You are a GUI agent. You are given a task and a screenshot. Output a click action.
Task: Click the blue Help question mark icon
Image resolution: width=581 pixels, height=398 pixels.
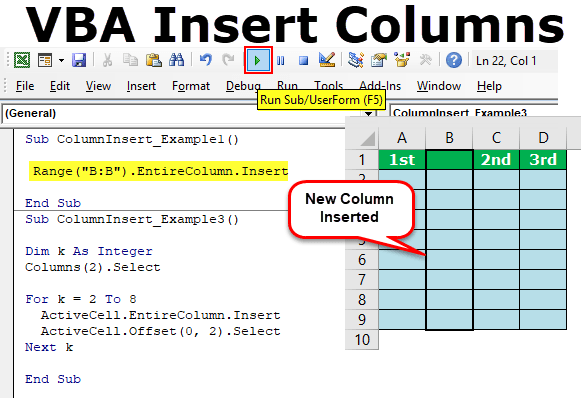coord(454,60)
